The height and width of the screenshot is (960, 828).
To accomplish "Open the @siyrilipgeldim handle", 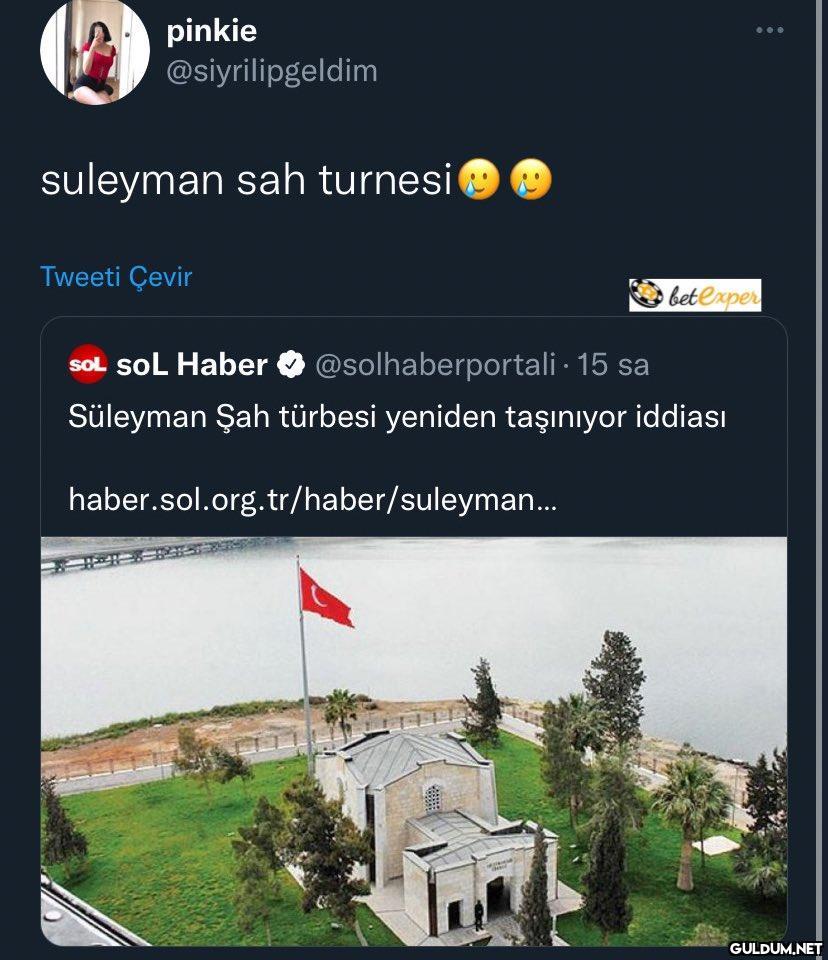I will coord(272,72).
